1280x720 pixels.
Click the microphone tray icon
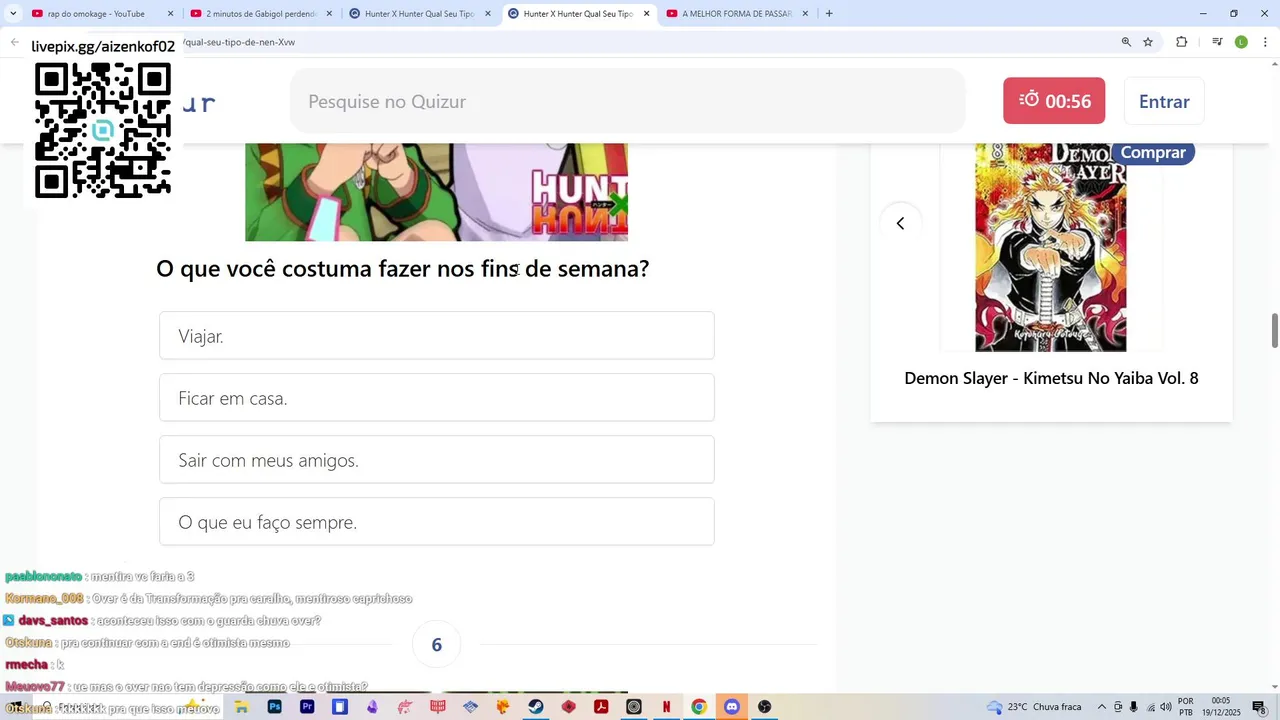(x=1133, y=707)
